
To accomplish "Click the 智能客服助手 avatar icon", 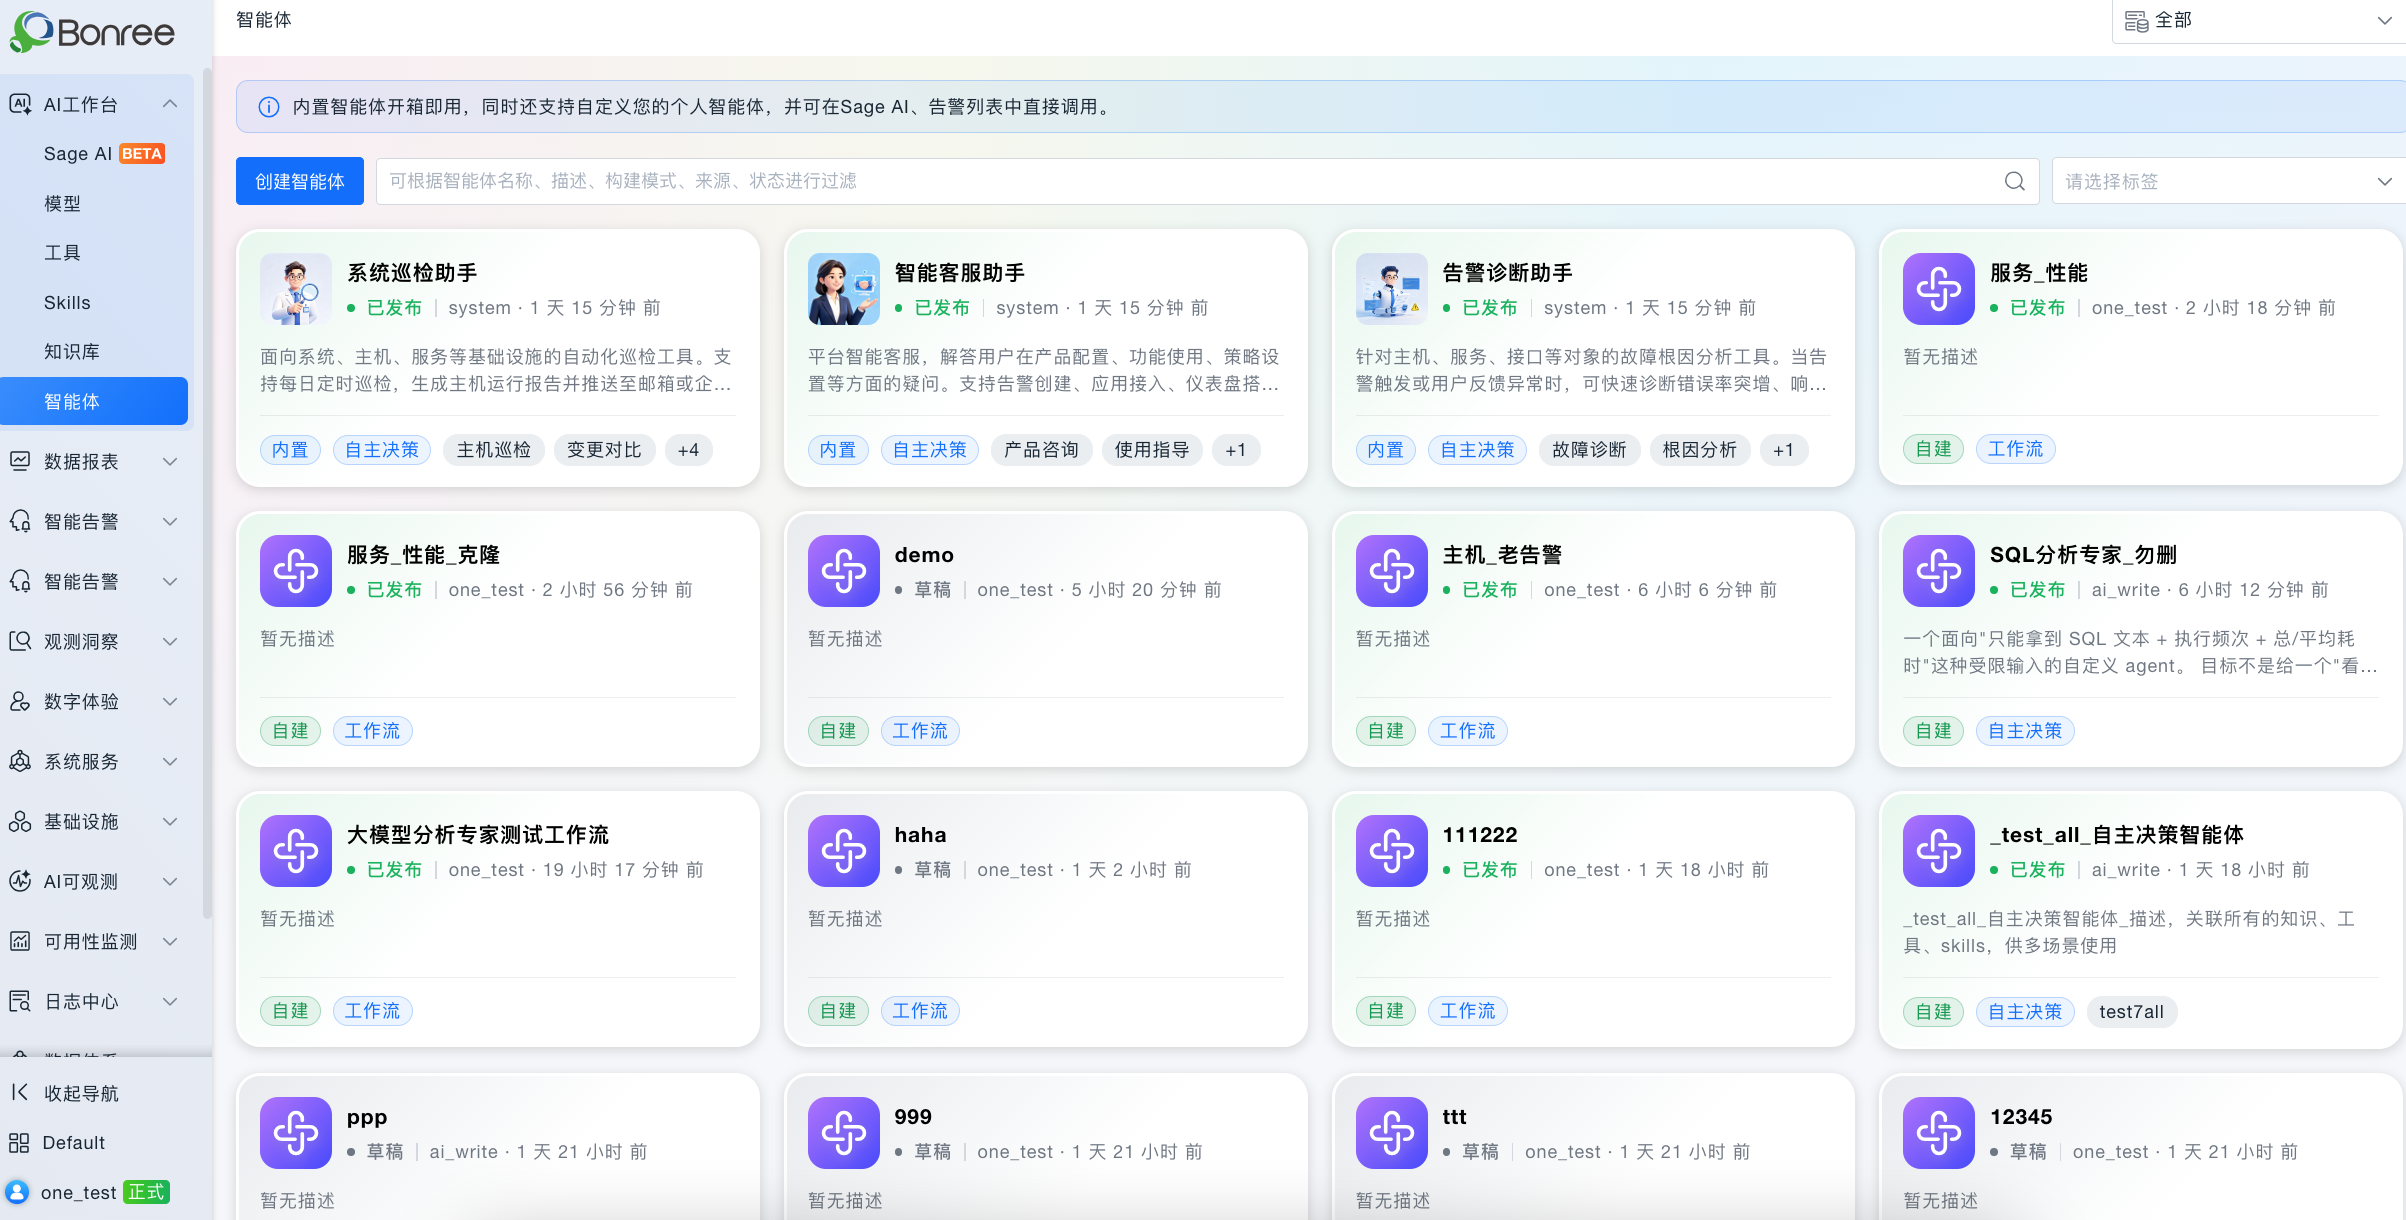I will point(844,289).
